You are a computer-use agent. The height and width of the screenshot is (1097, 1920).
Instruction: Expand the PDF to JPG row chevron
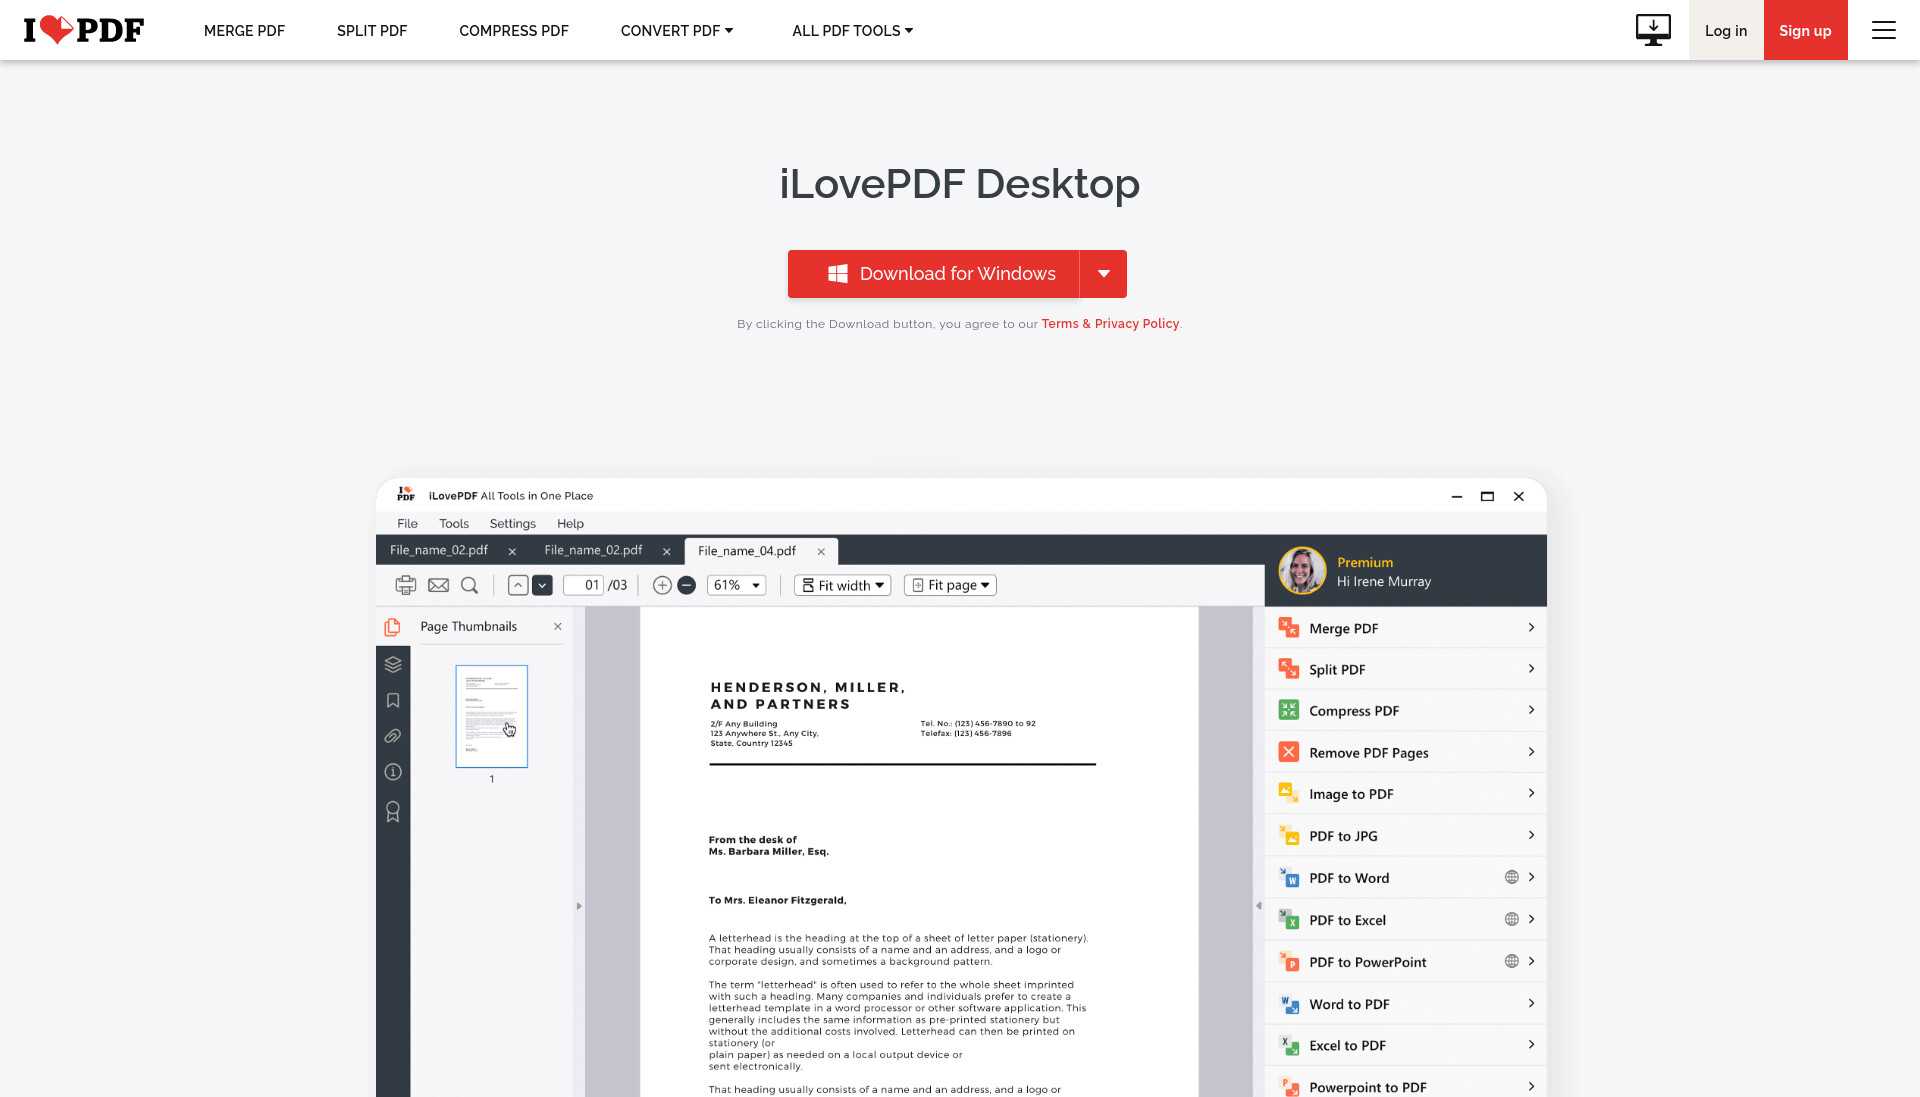point(1531,834)
